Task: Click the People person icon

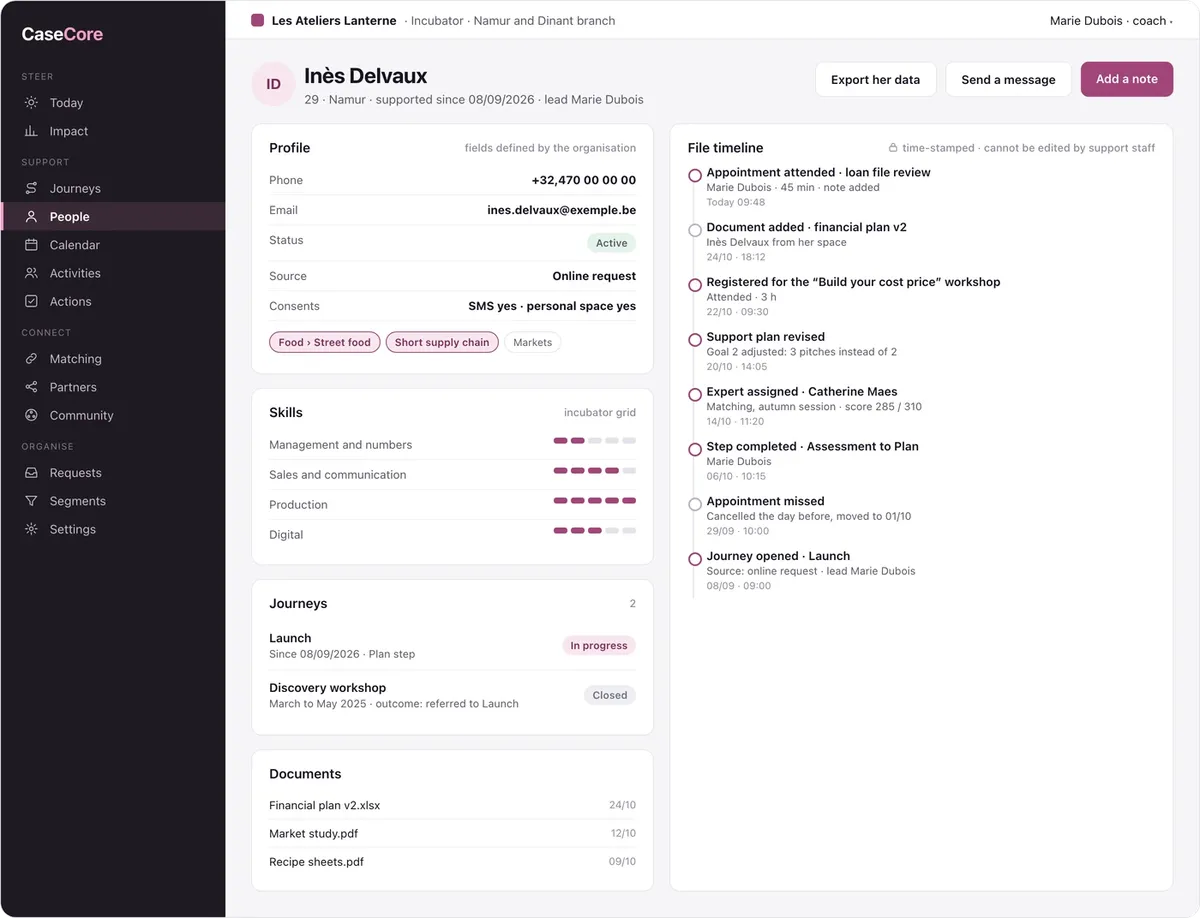Action: (32, 216)
